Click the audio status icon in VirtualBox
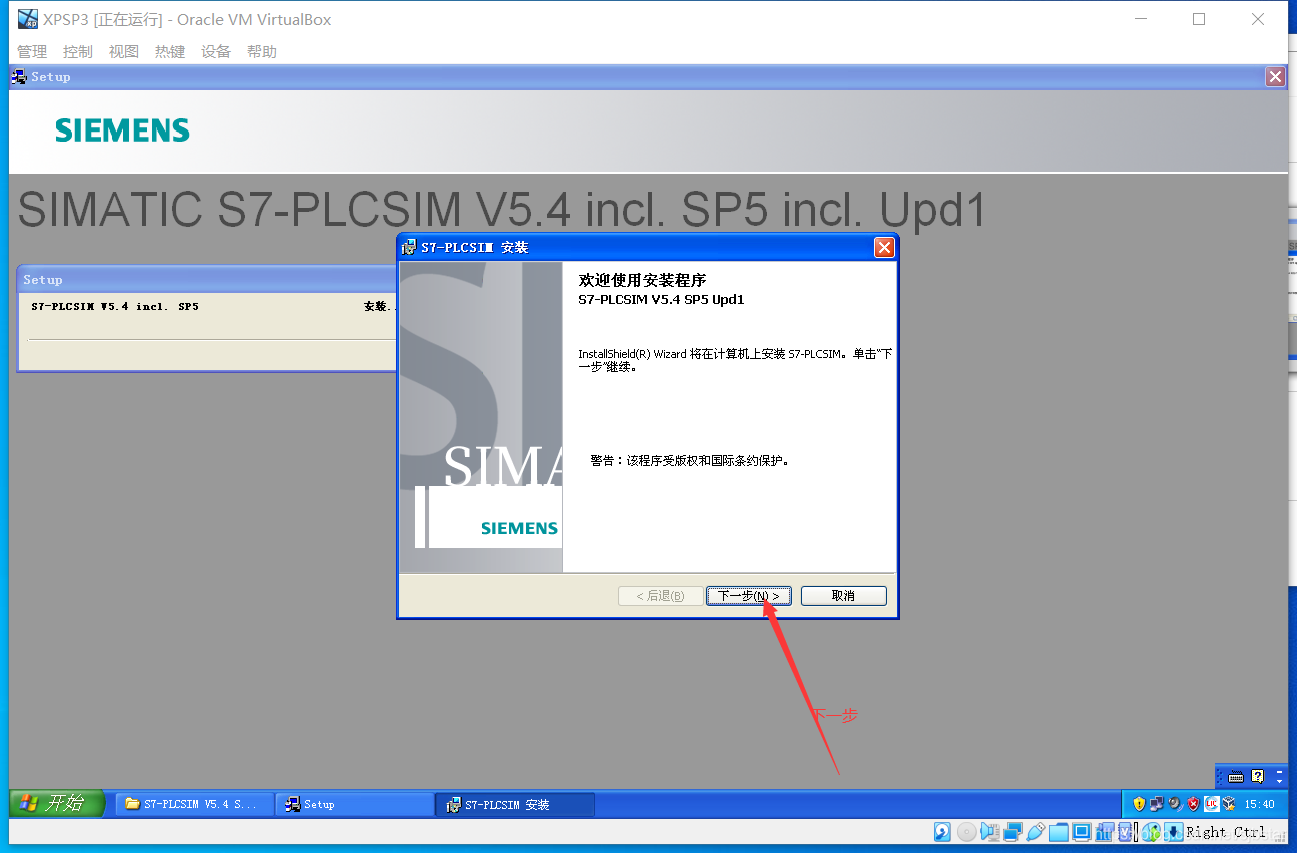Image resolution: width=1297 pixels, height=853 pixels. [990, 831]
